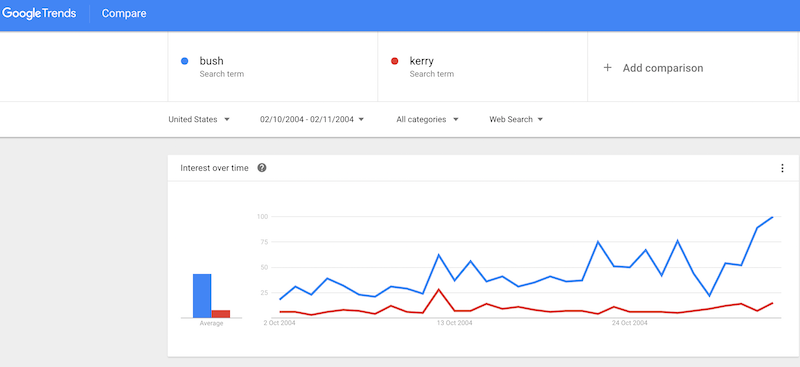
Task: Click Search term label under bush
Action: point(221,74)
